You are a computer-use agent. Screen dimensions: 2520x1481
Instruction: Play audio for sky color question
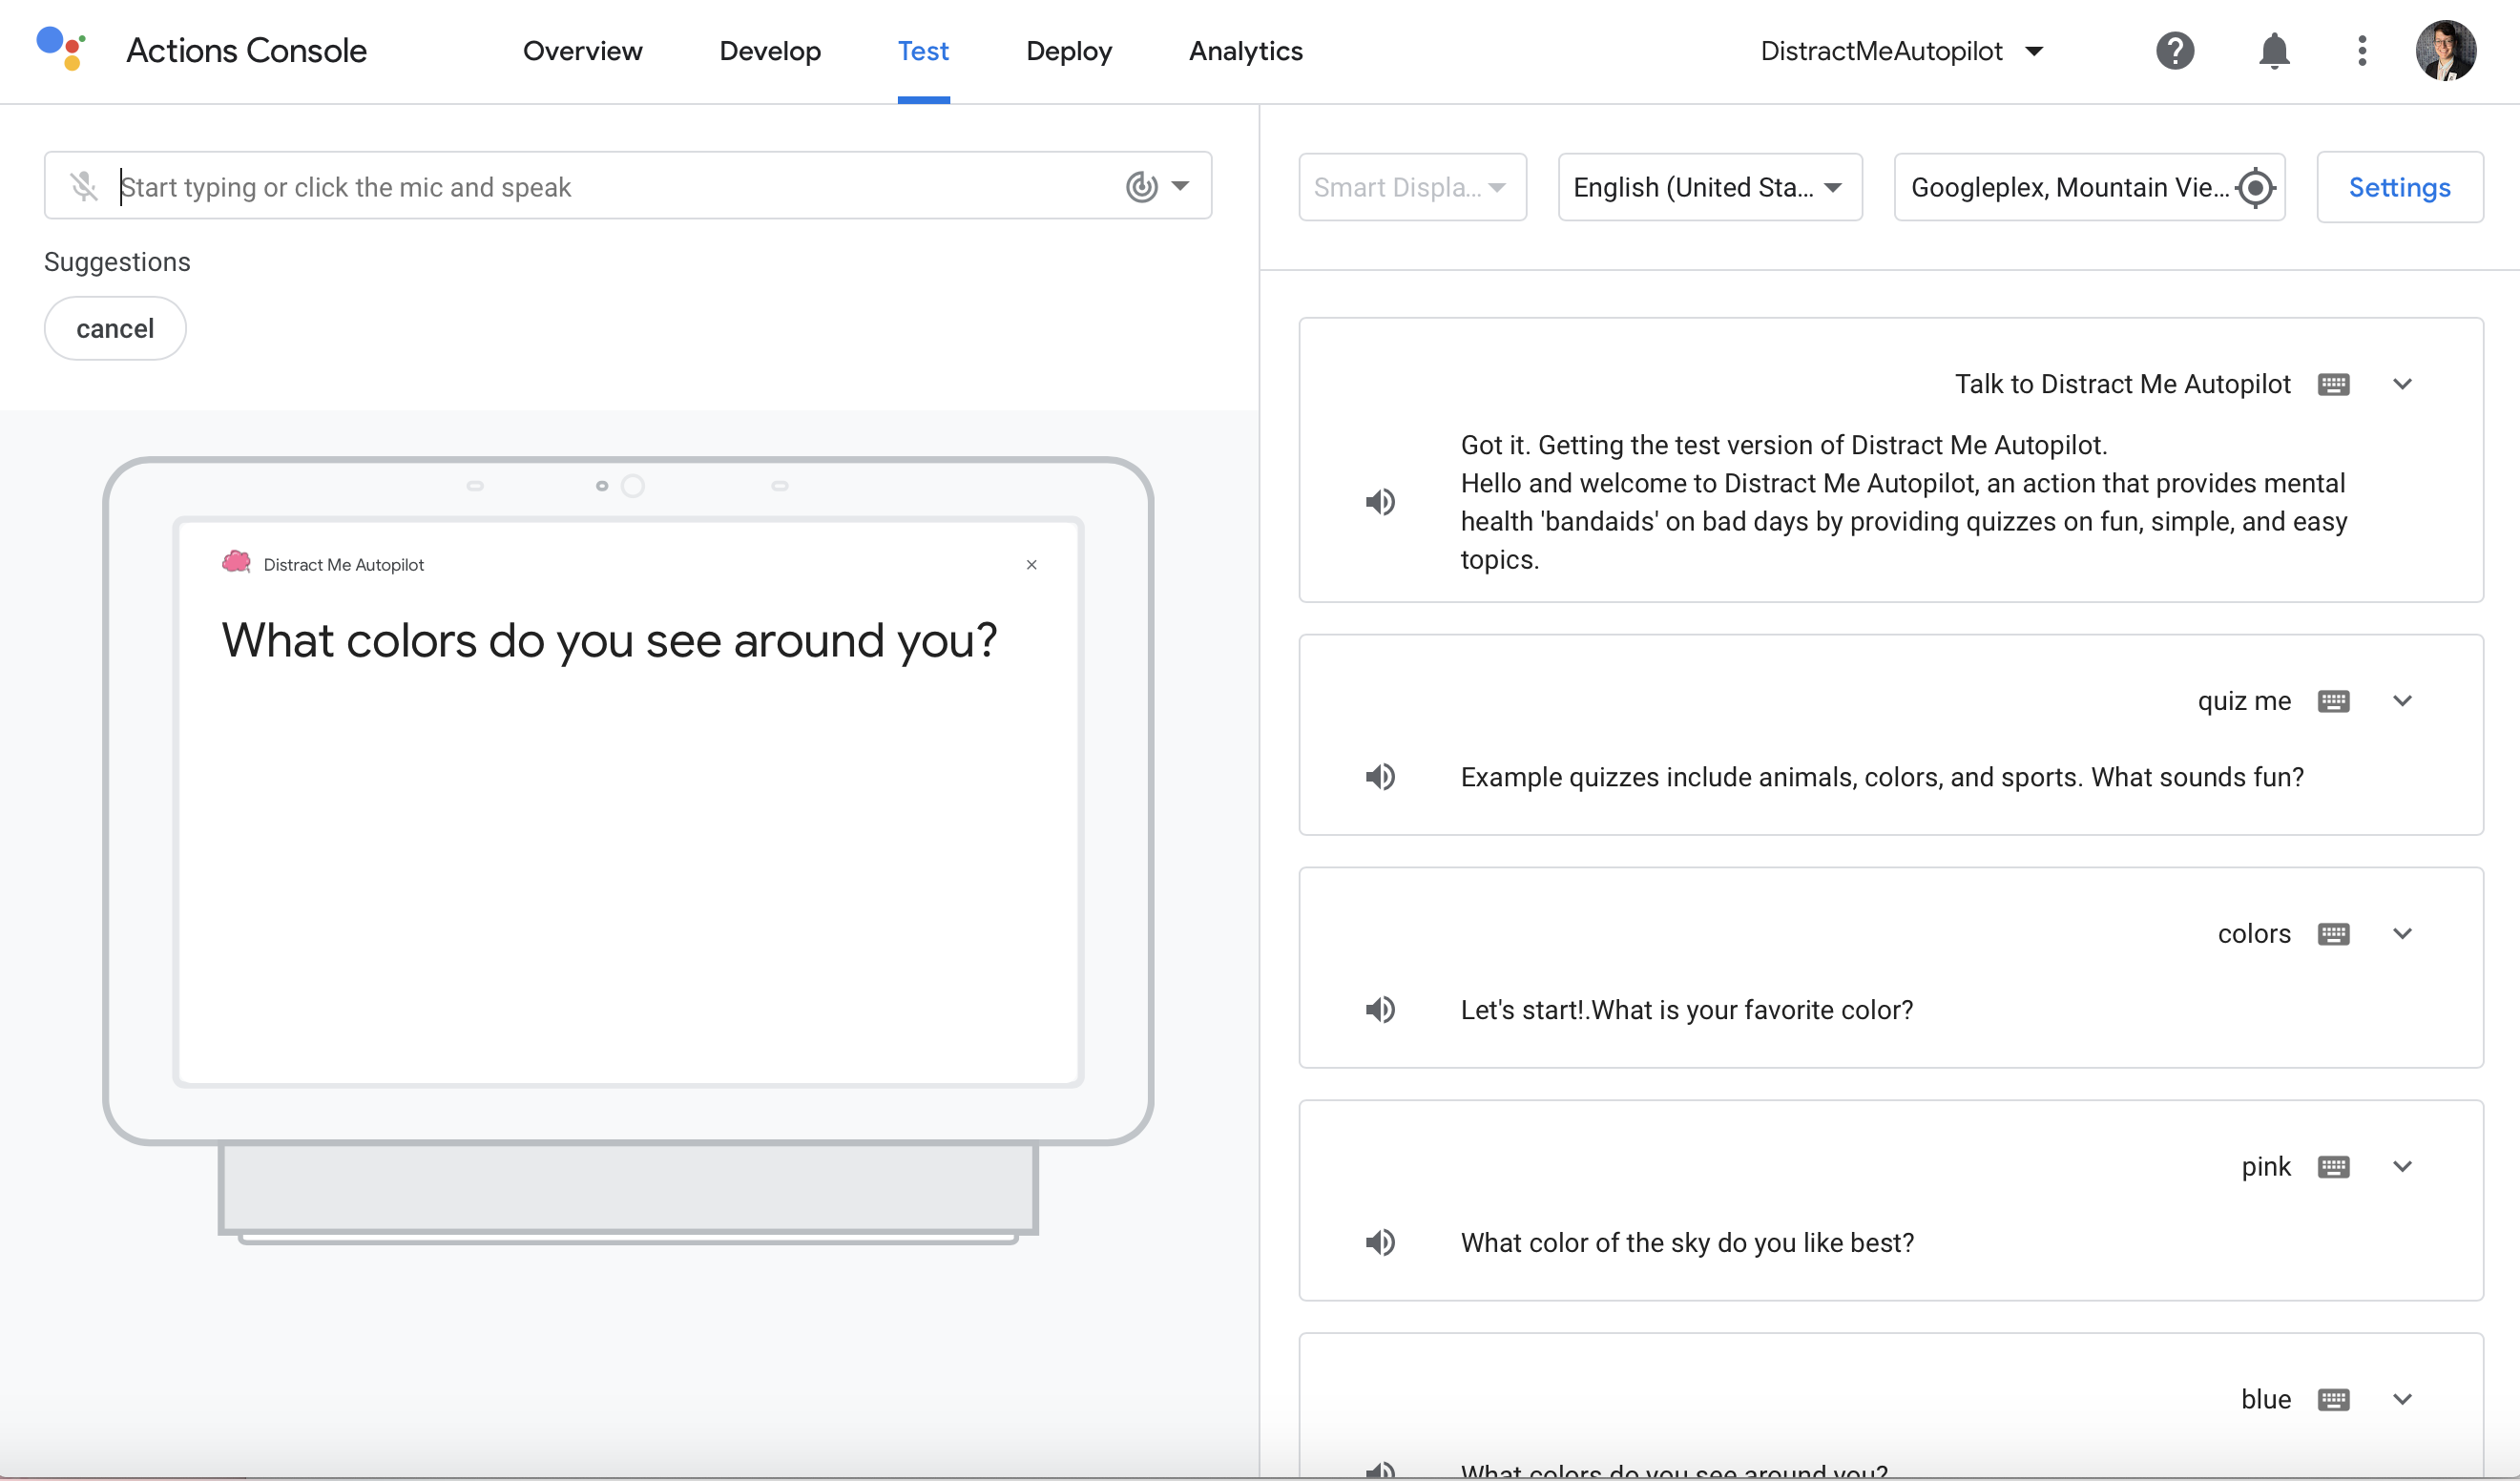point(1380,1243)
